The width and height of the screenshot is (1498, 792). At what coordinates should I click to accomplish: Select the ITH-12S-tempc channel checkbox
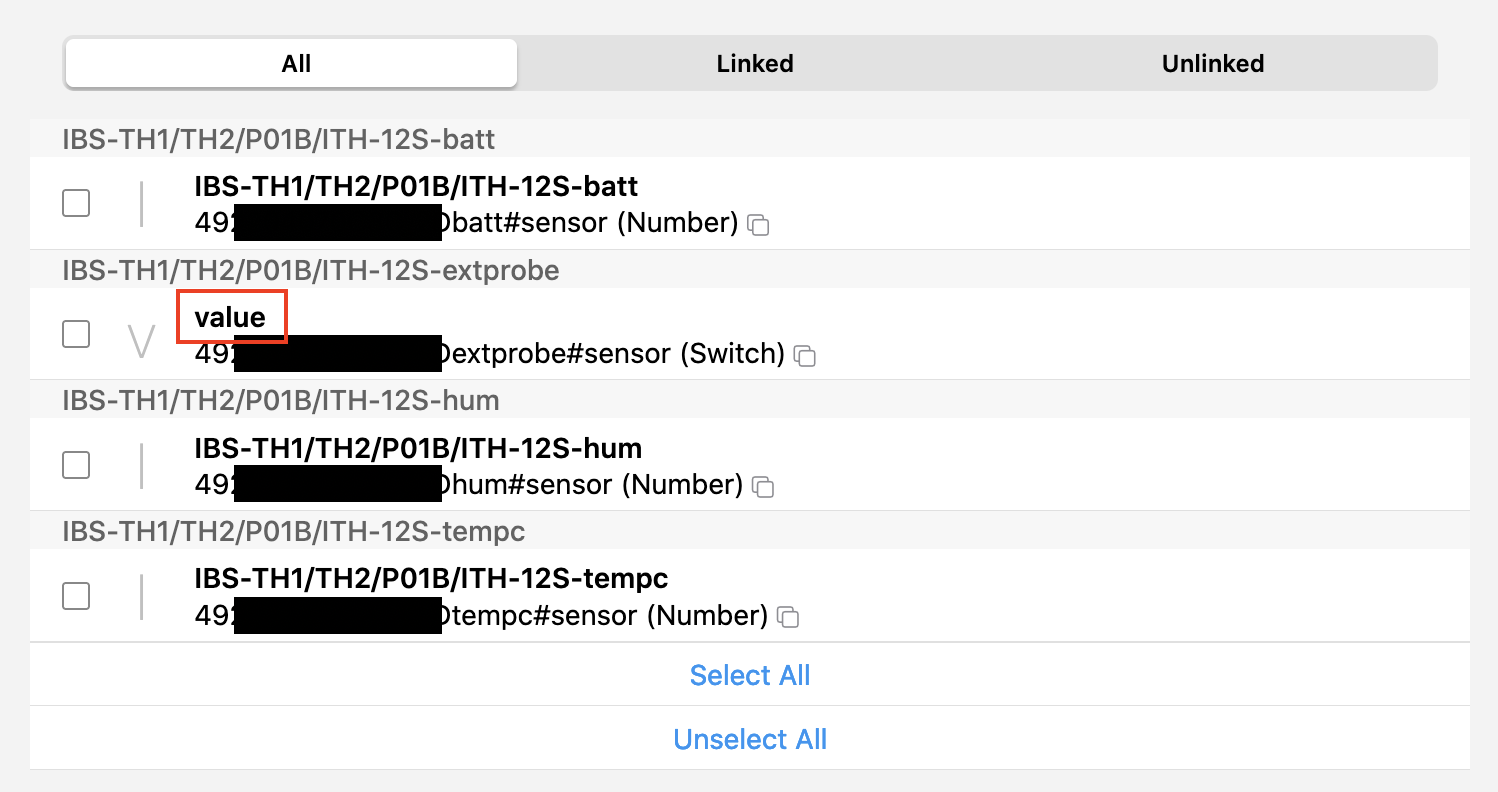click(x=76, y=596)
